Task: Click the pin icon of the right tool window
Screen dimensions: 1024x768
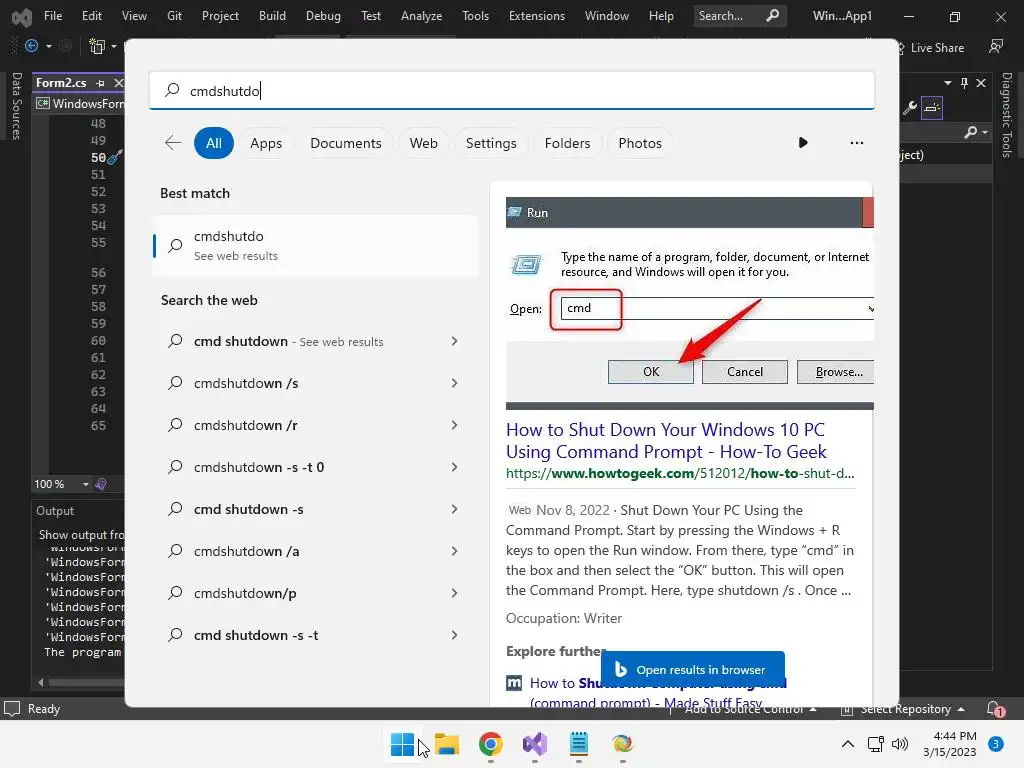Action: (x=964, y=83)
